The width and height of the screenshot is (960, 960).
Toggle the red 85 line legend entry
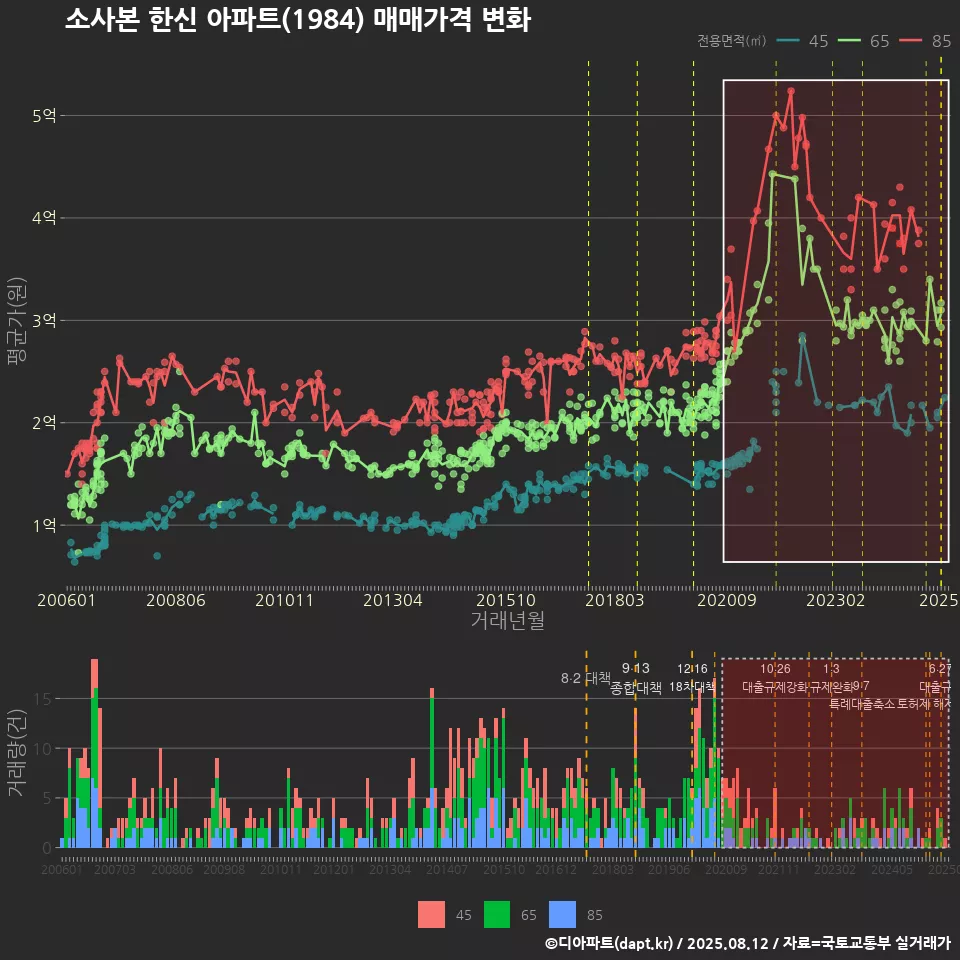coord(925,41)
